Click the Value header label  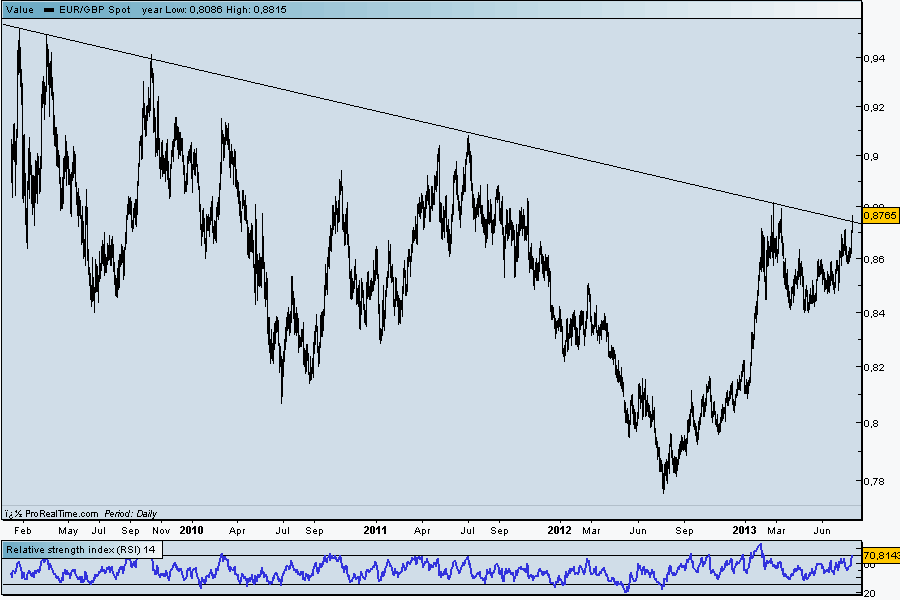[20, 10]
